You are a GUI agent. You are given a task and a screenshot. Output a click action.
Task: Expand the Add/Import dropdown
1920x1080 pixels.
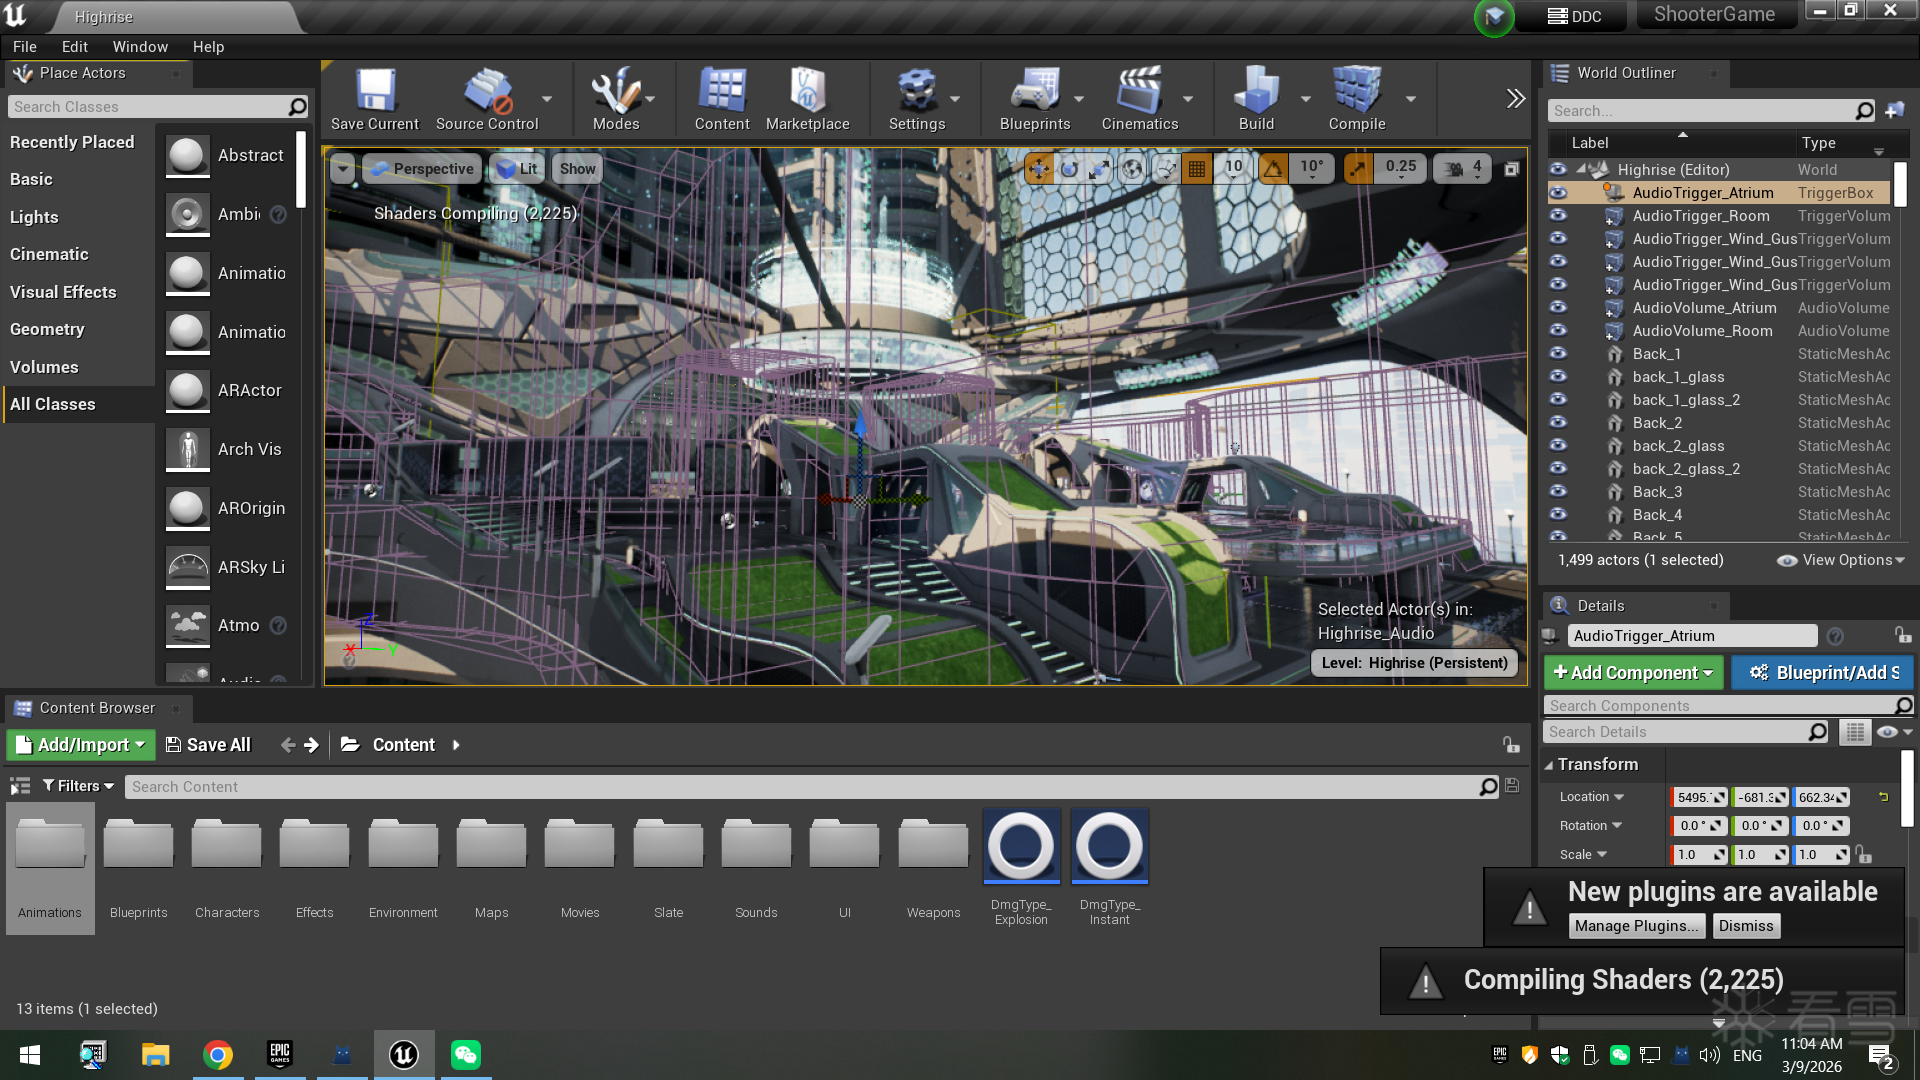(81, 745)
